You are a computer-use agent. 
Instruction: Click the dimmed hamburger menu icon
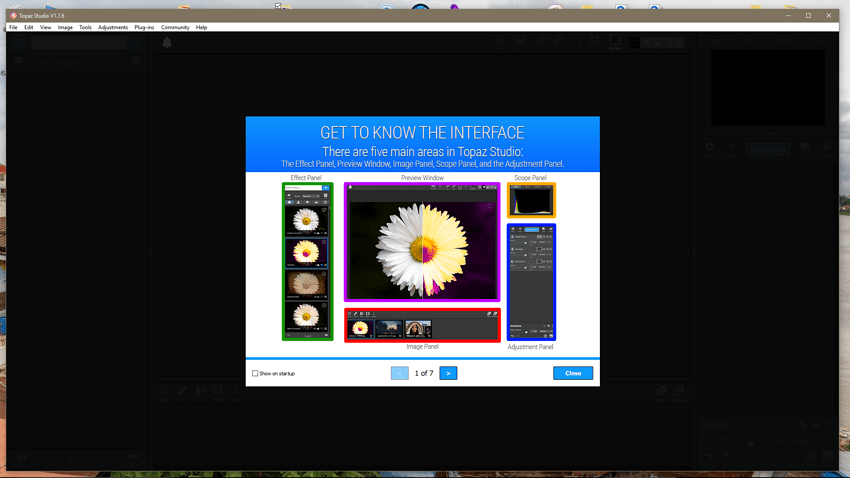pos(20,42)
